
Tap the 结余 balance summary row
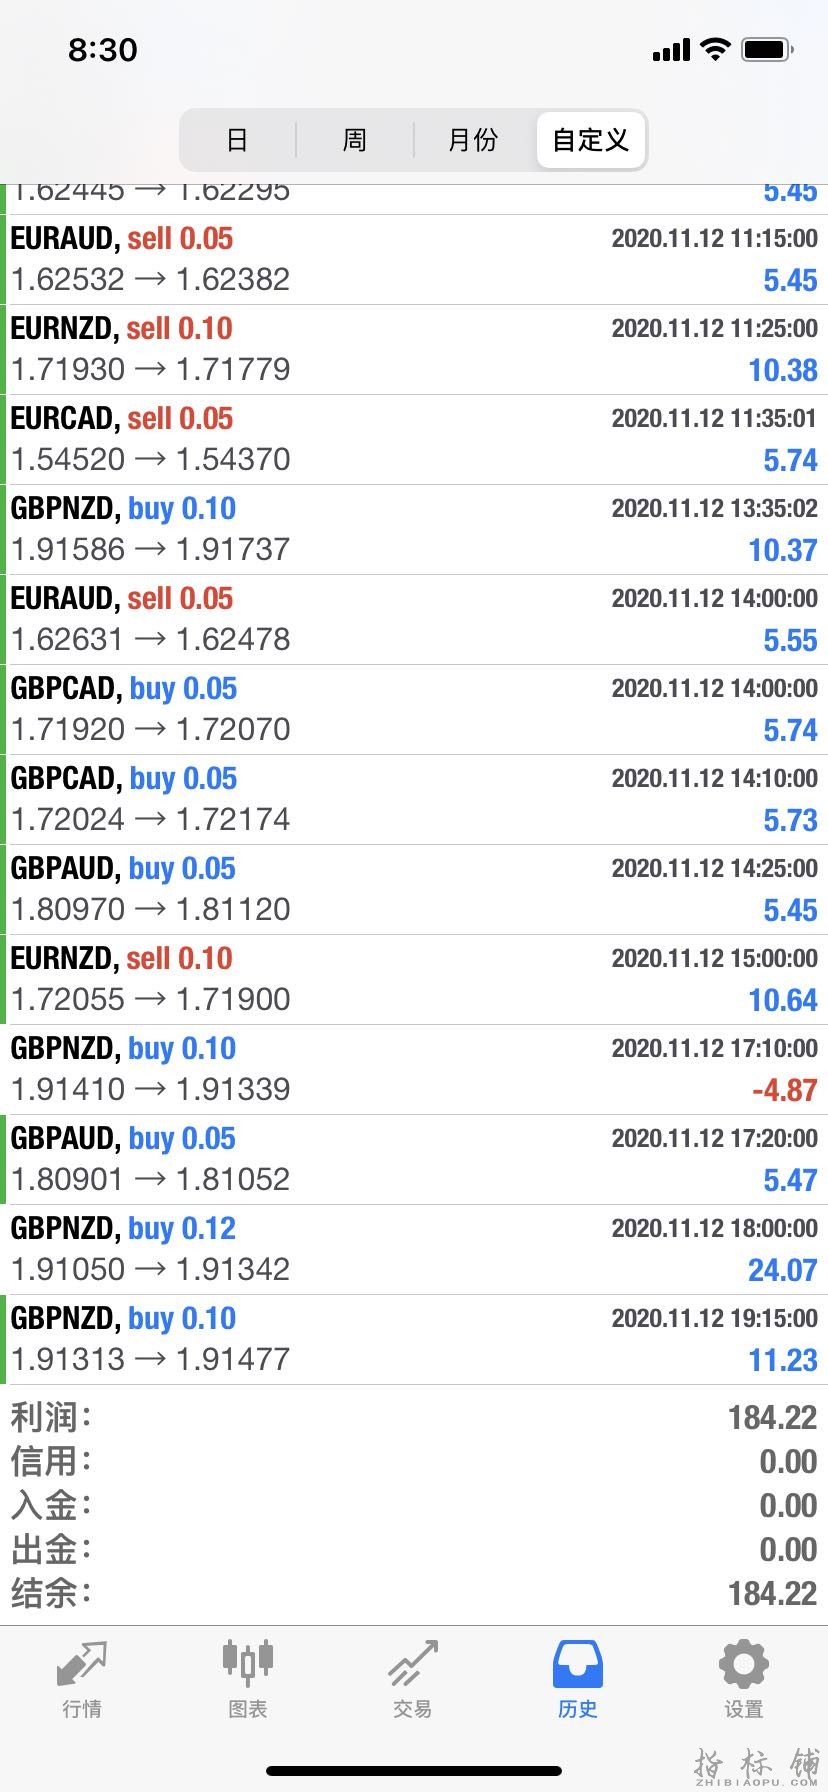[x=414, y=1593]
